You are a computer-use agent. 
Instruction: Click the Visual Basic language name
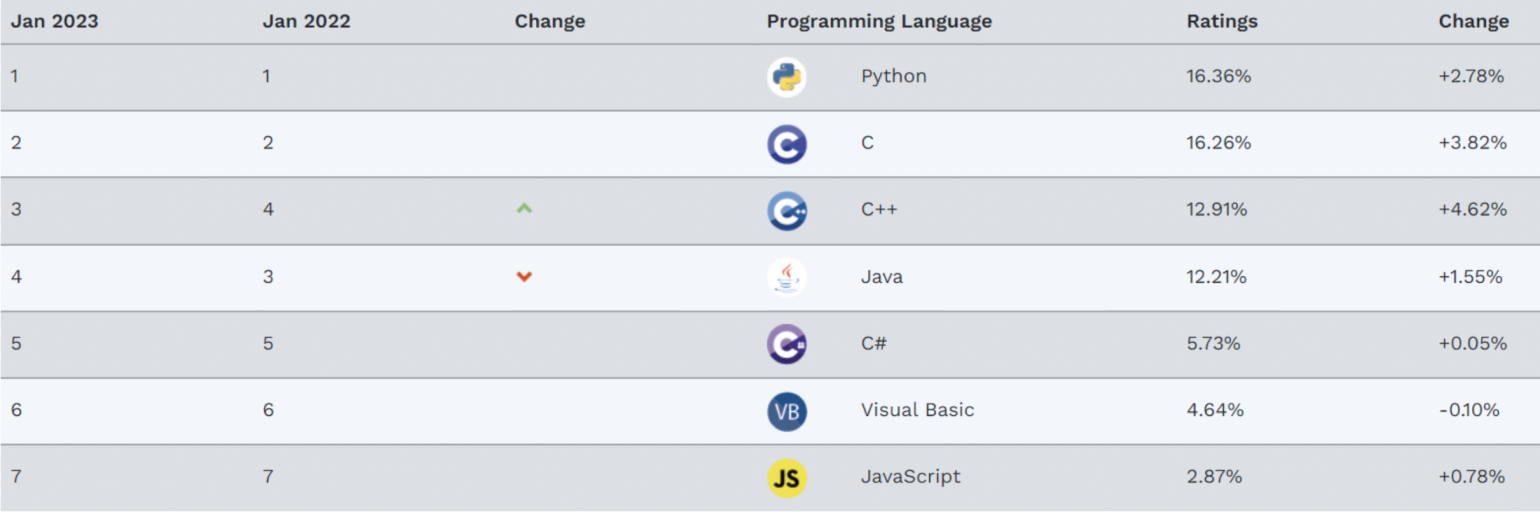pos(917,410)
